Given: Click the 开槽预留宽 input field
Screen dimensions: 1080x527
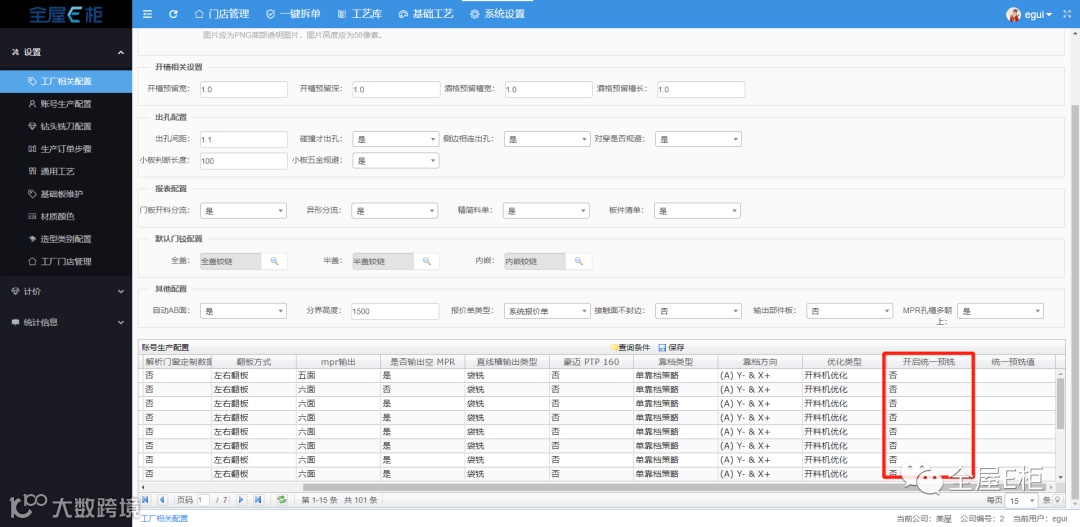Looking at the screenshot, I should click(x=243, y=90).
